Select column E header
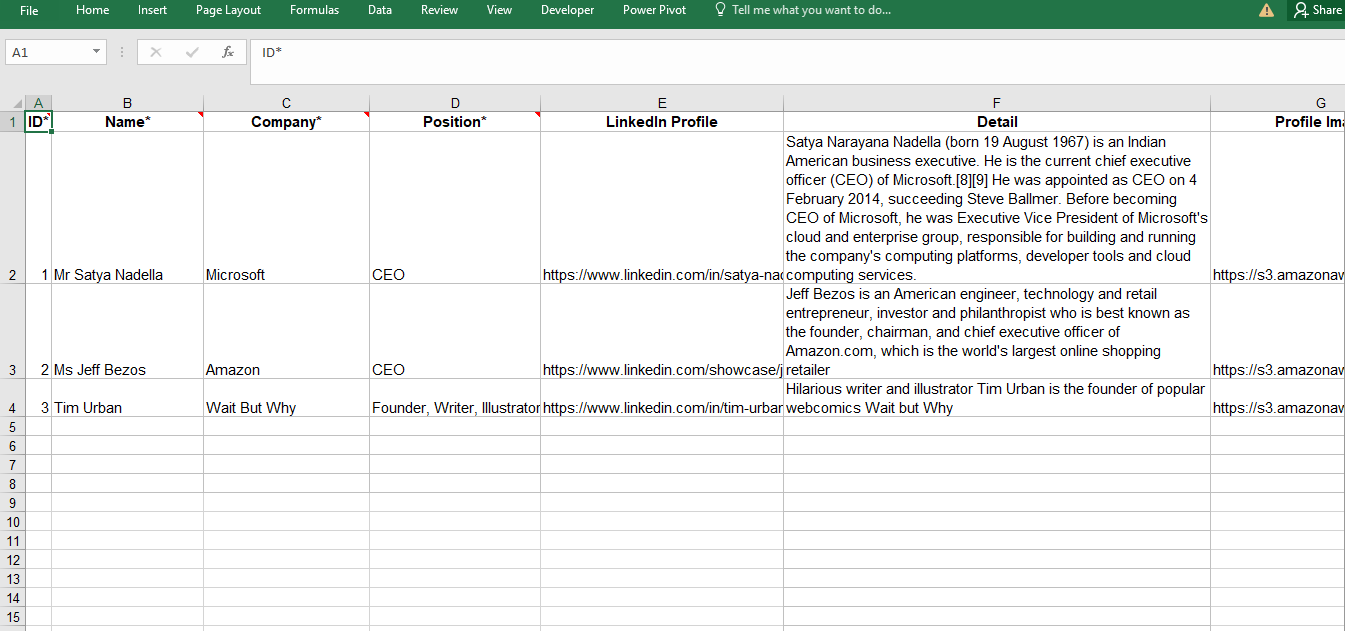Image resolution: width=1345 pixels, height=631 pixels. coord(662,103)
